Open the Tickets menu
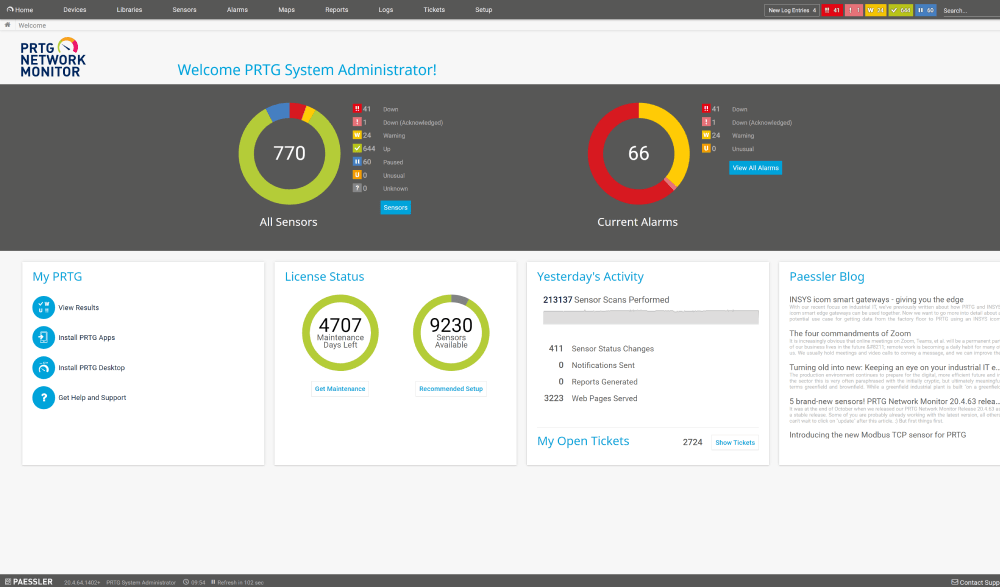This screenshot has height=587, width=1000. (434, 10)
